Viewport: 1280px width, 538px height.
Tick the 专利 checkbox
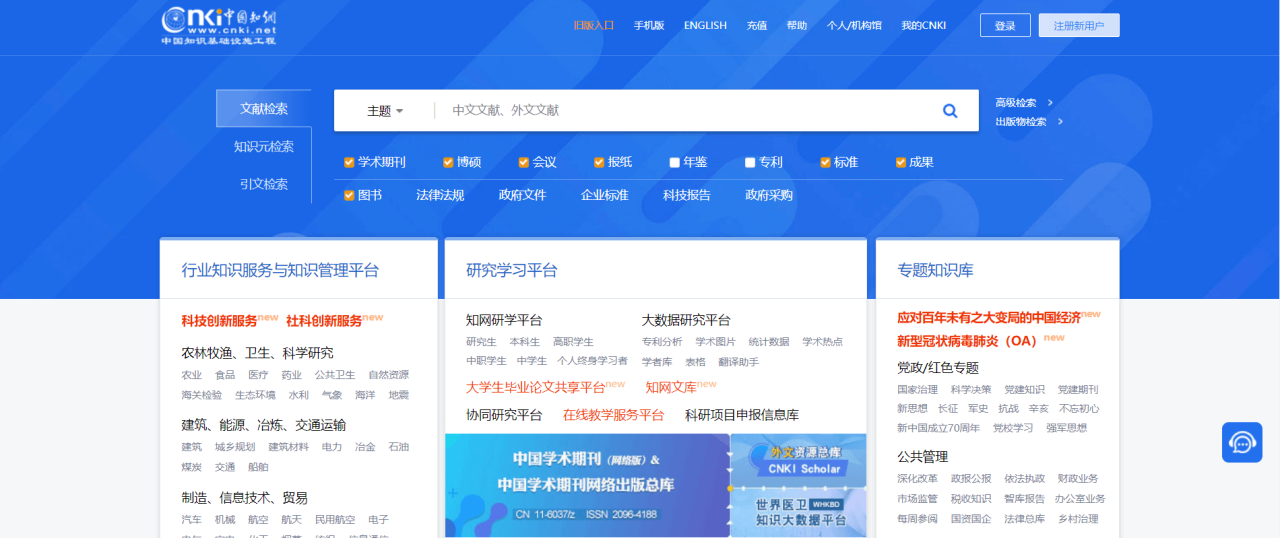tap(750, 162)
